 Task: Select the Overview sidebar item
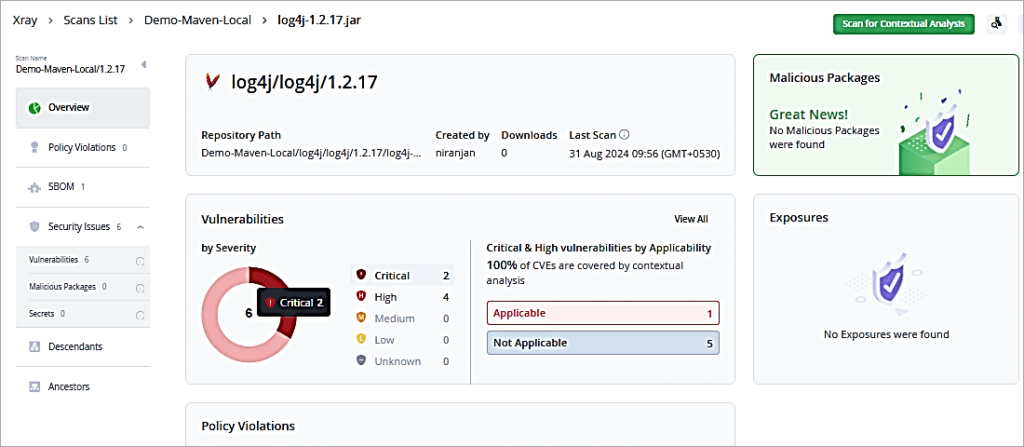(82, 107)
